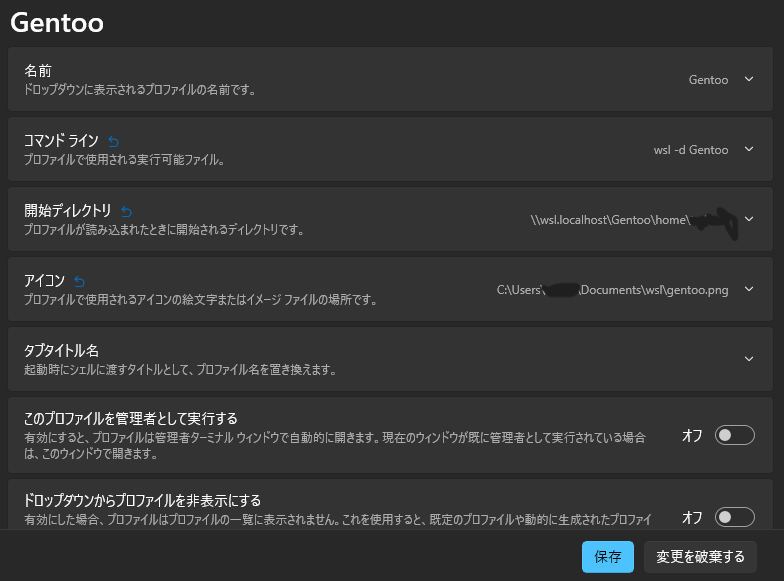The height and width of the screenshot is (581, 784).
Task: Click the 保存 button
Action: [608, 556]
